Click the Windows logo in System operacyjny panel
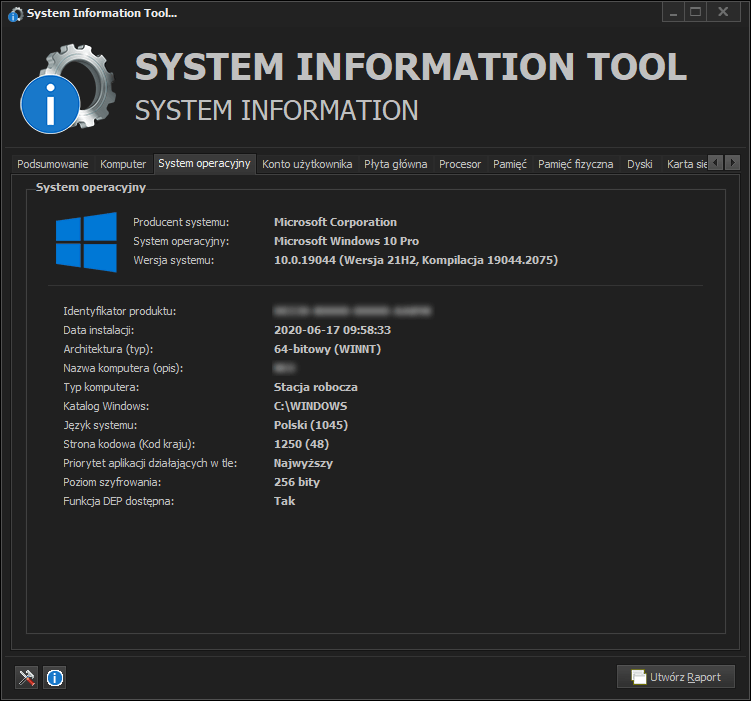Screen dimensions: 751x701 (86, 242)
